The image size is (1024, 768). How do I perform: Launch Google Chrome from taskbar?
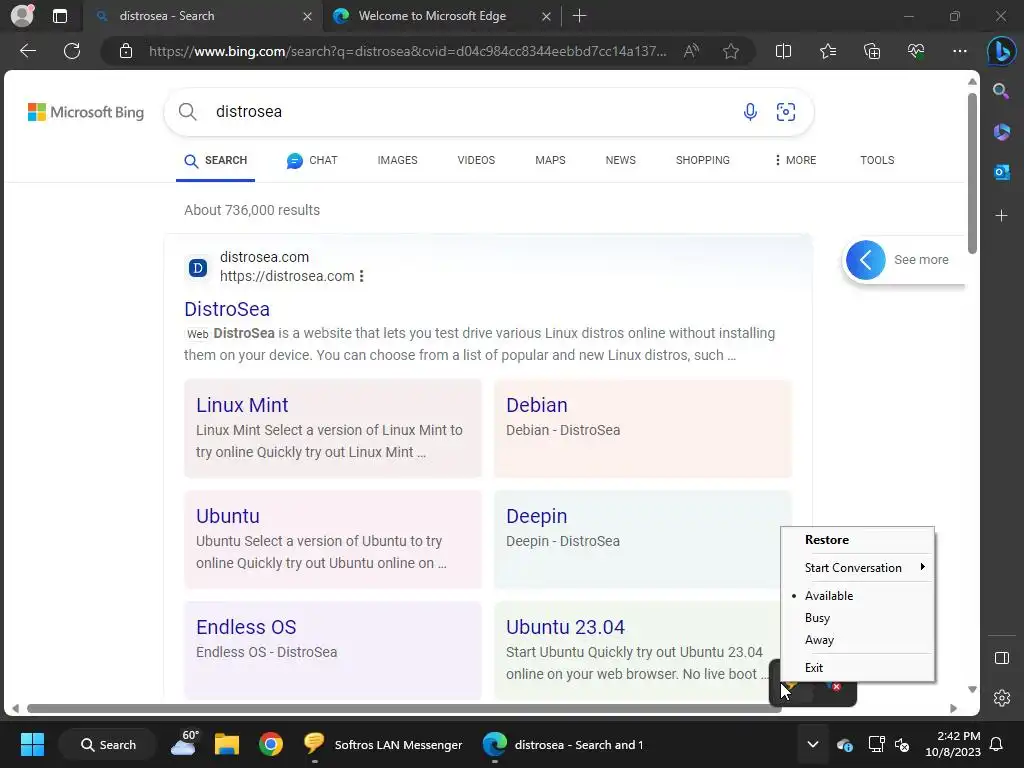(270, 744)
